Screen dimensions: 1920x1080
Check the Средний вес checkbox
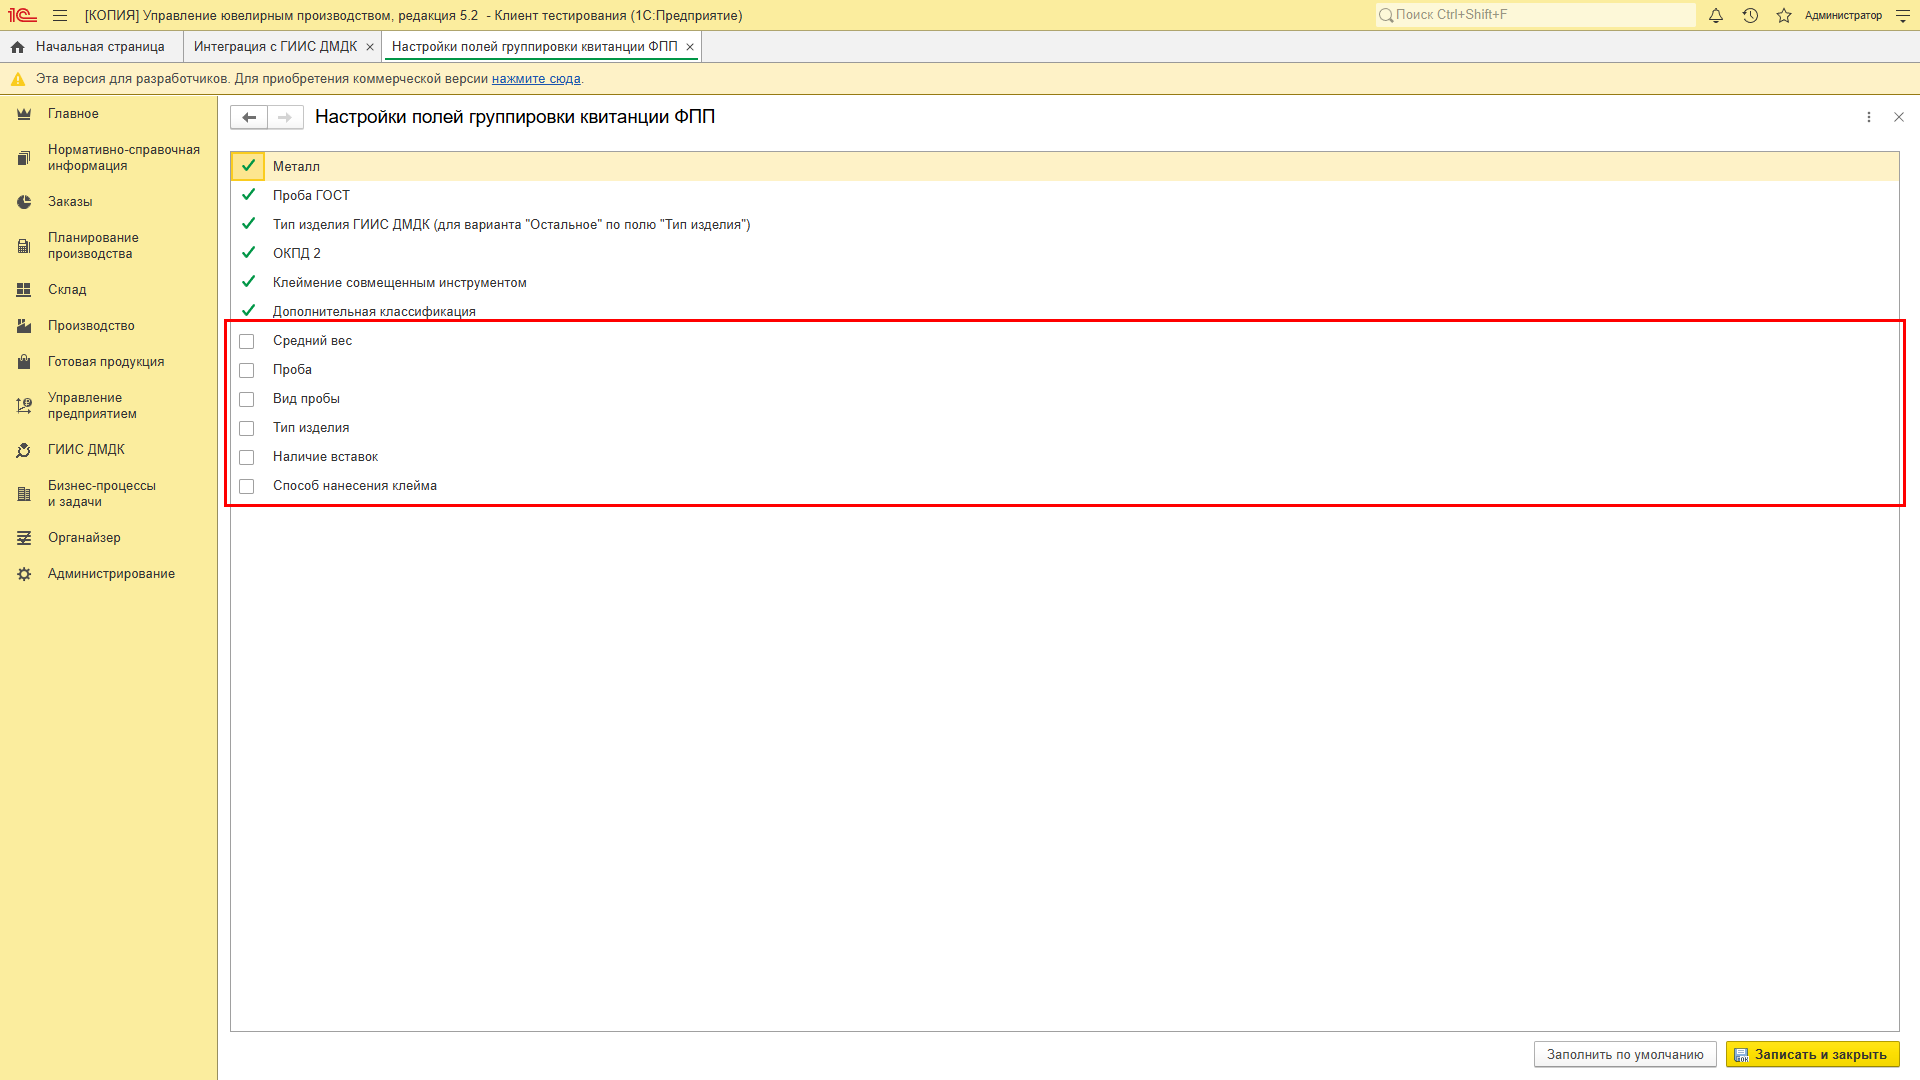click(x=247, y=341)
